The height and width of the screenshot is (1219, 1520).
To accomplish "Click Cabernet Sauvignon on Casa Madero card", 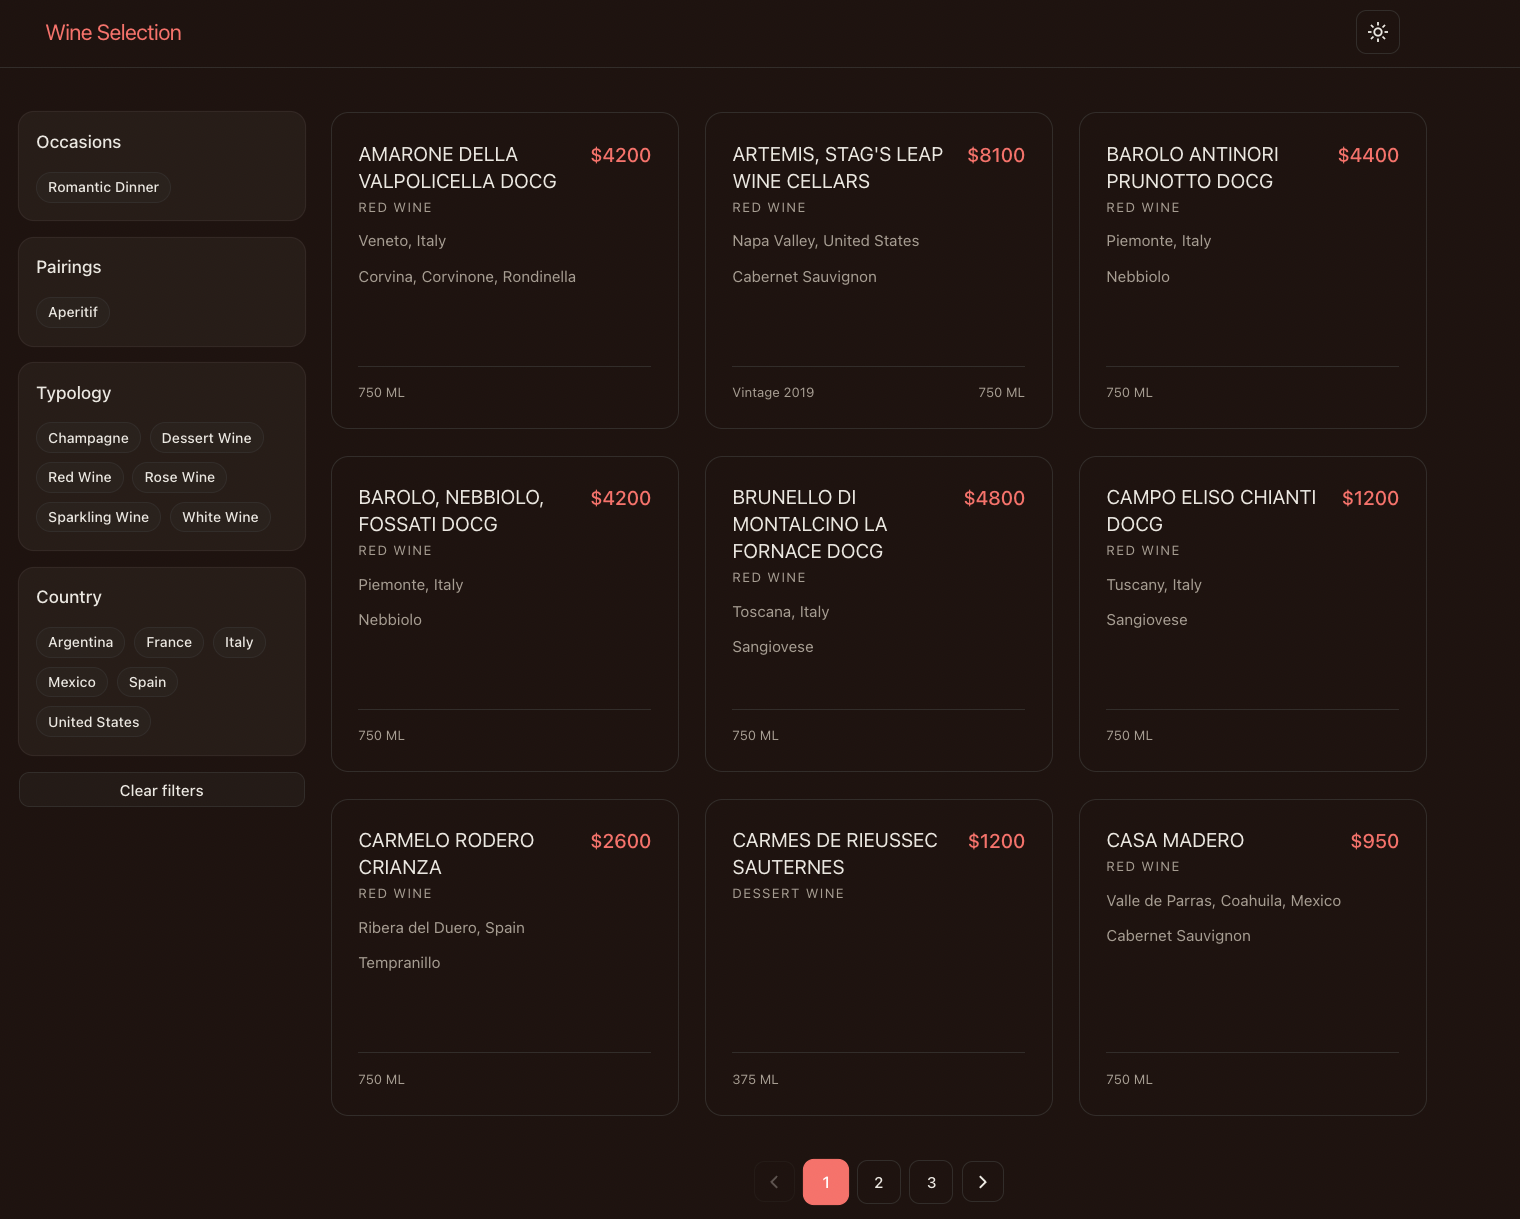I will [1178, 936].
